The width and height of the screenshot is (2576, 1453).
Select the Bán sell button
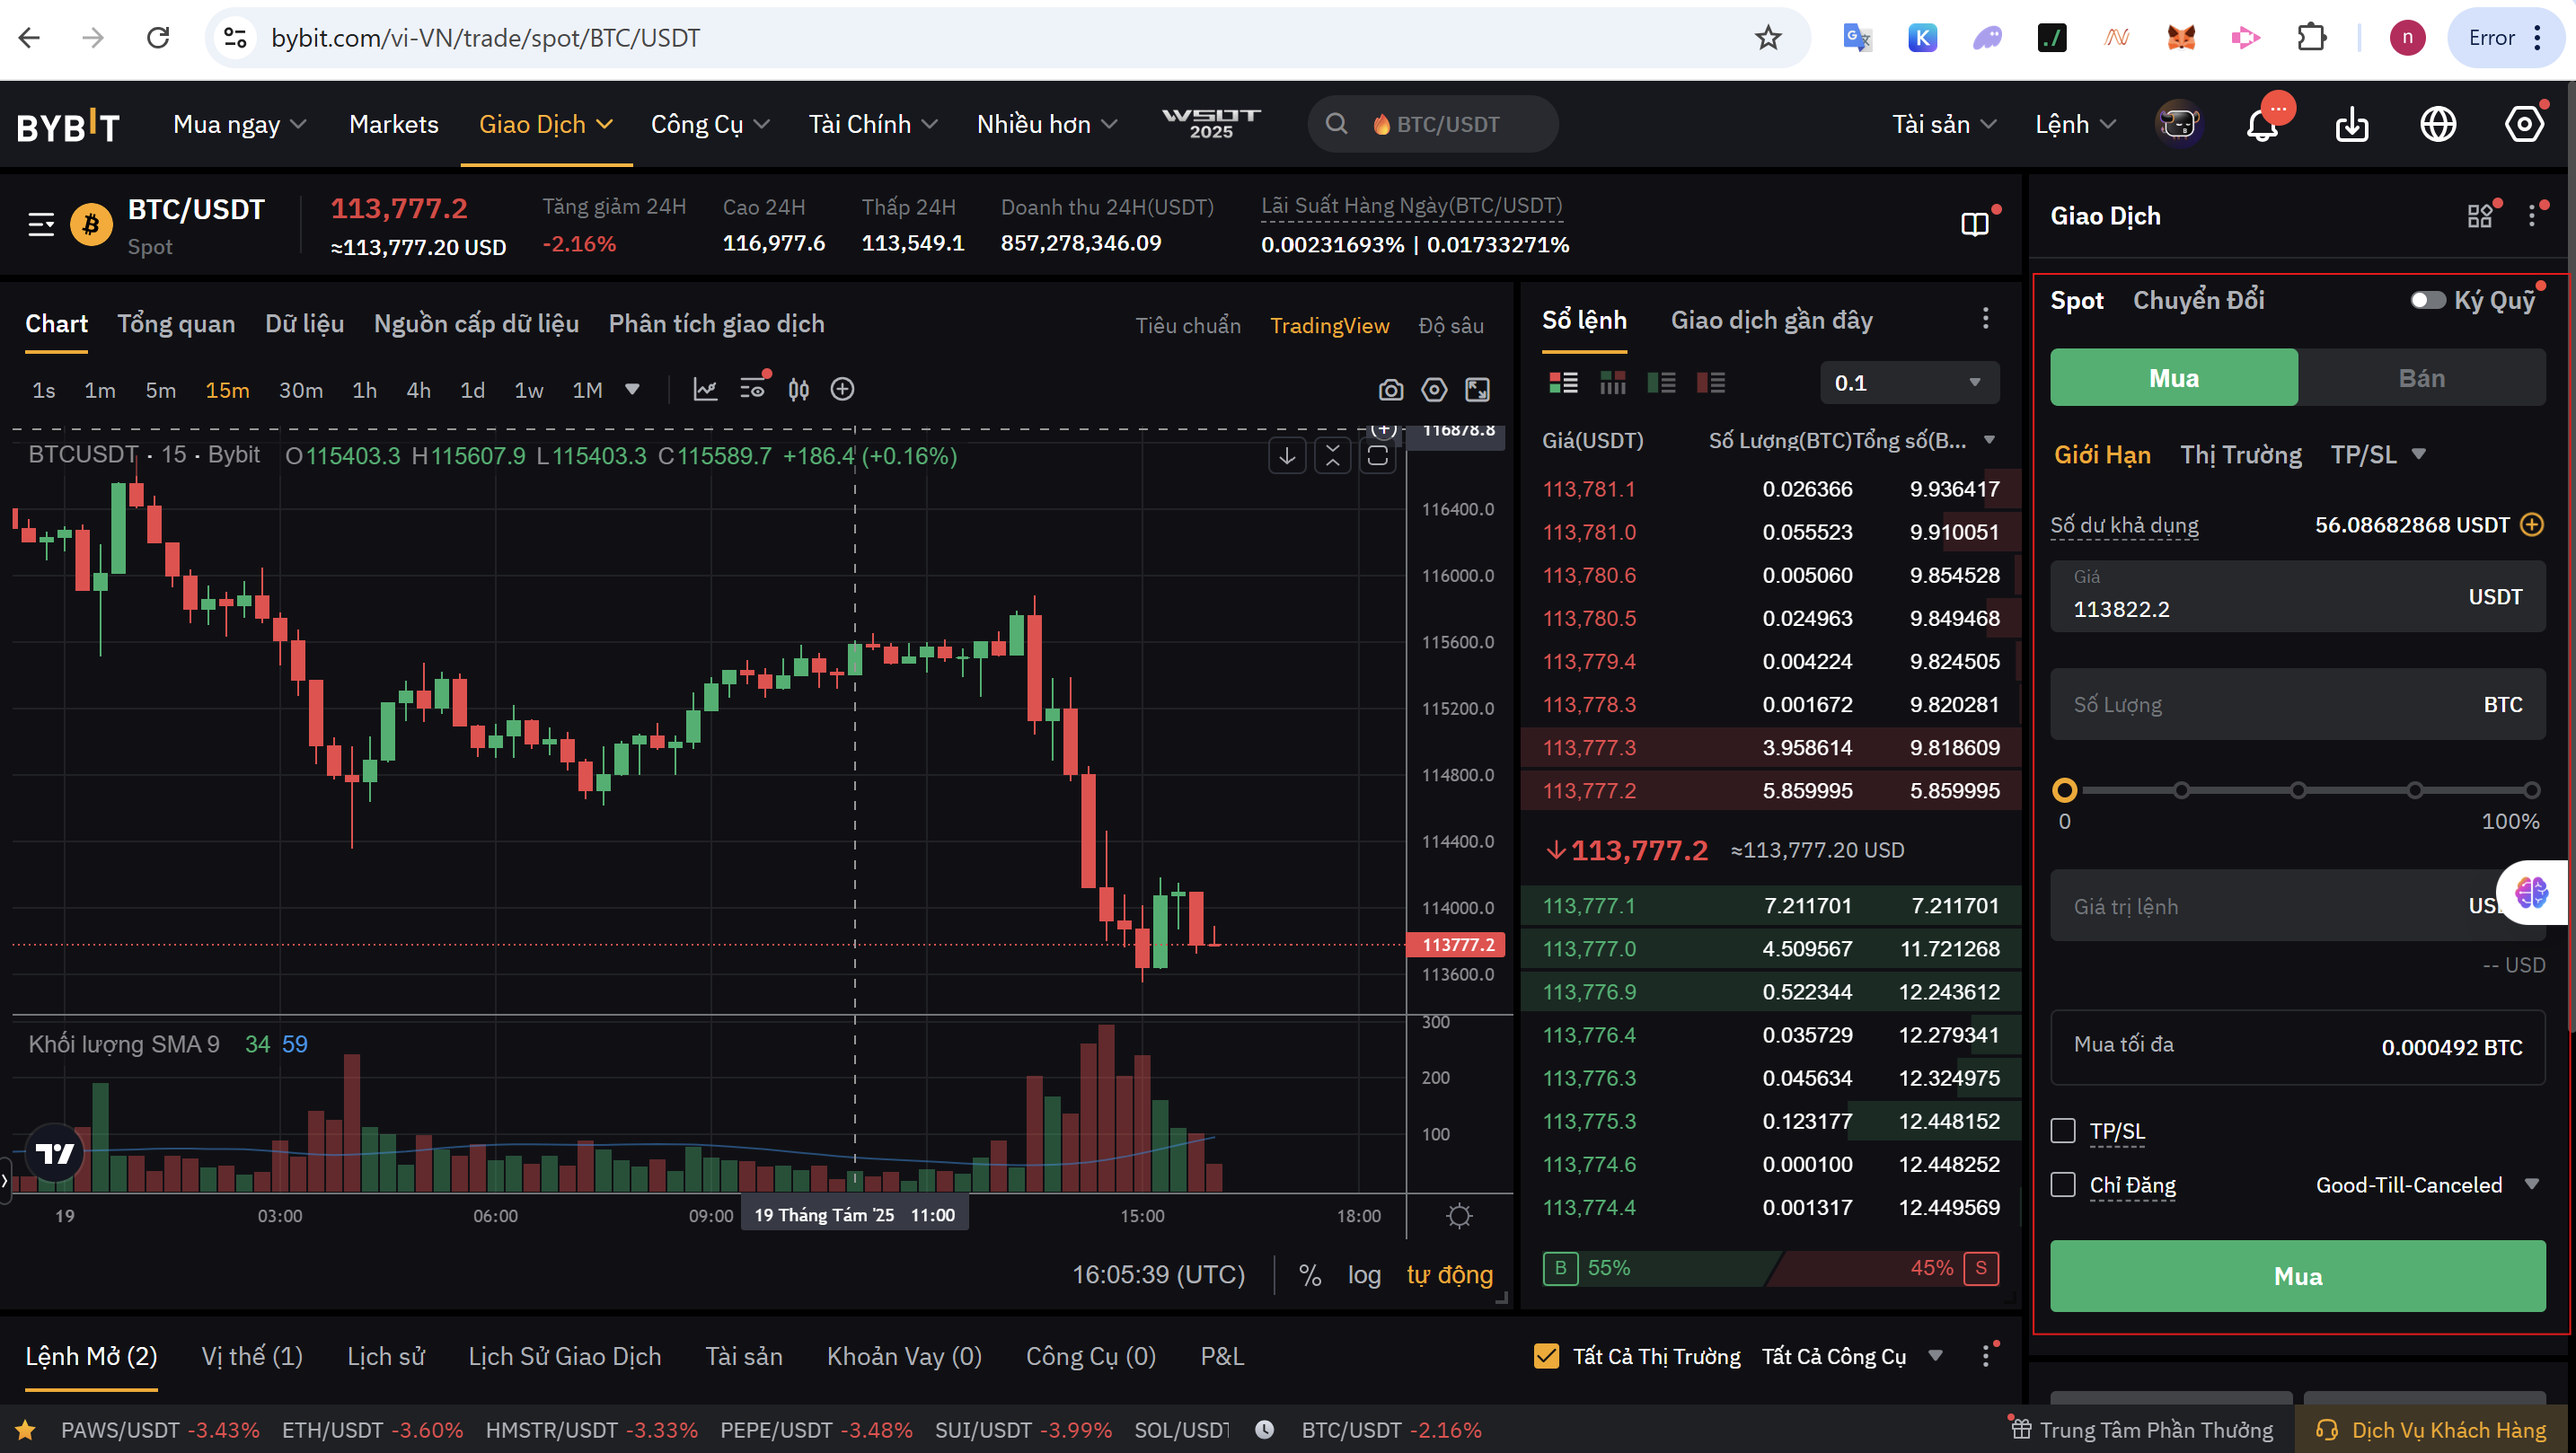tap(2421, 378)
